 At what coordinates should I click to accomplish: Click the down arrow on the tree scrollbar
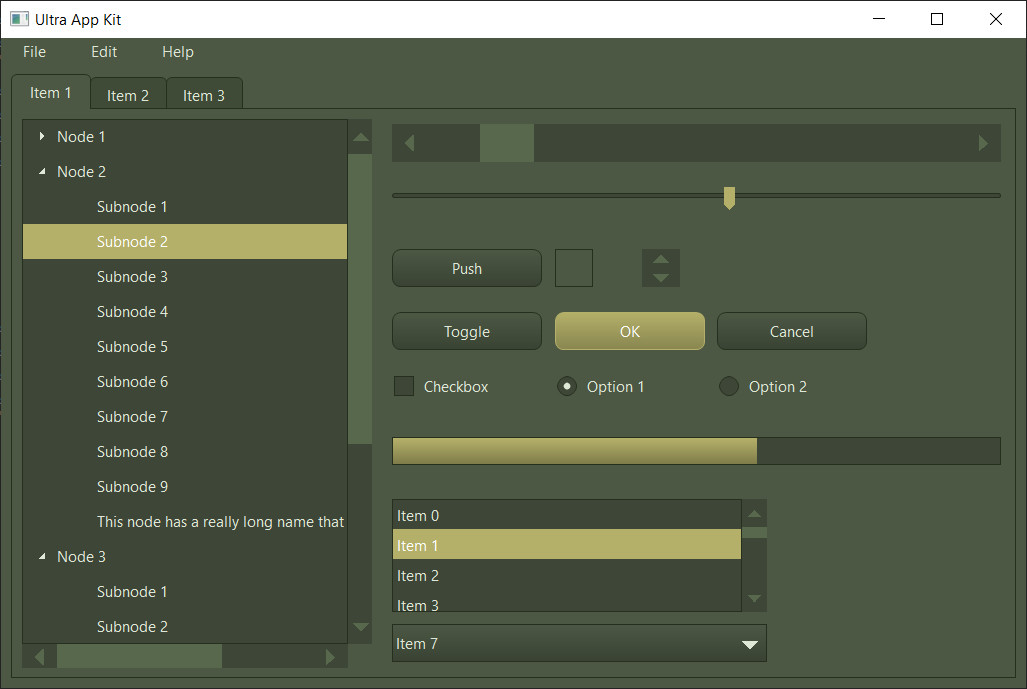[360, 627]
